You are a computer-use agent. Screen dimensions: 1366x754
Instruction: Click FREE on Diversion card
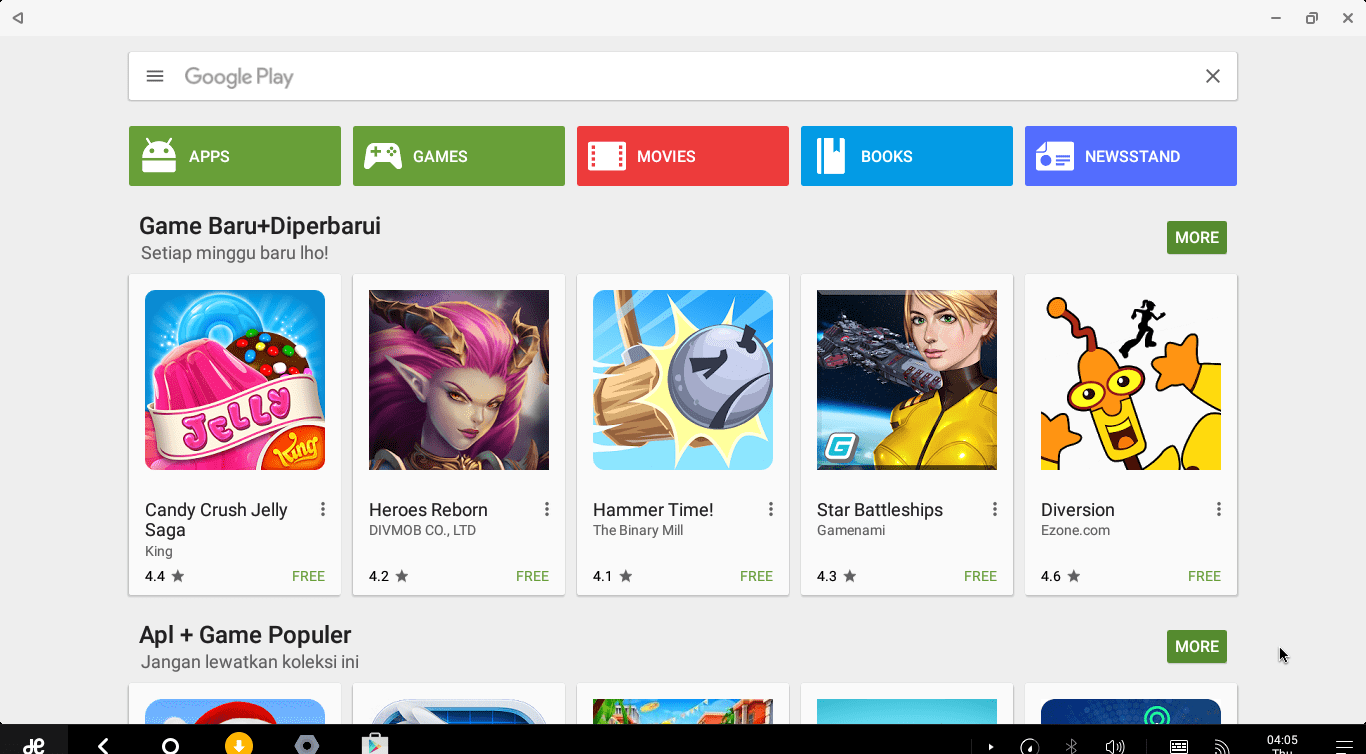(1204, 576)
